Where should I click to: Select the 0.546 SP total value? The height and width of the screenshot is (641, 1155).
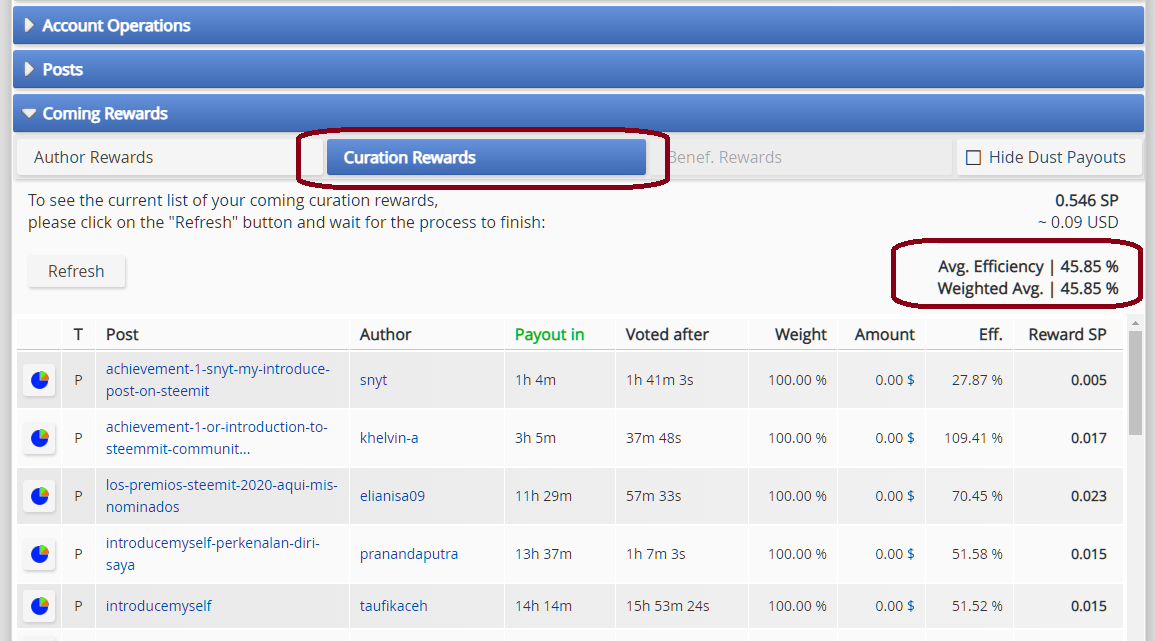coord(1086,200)
